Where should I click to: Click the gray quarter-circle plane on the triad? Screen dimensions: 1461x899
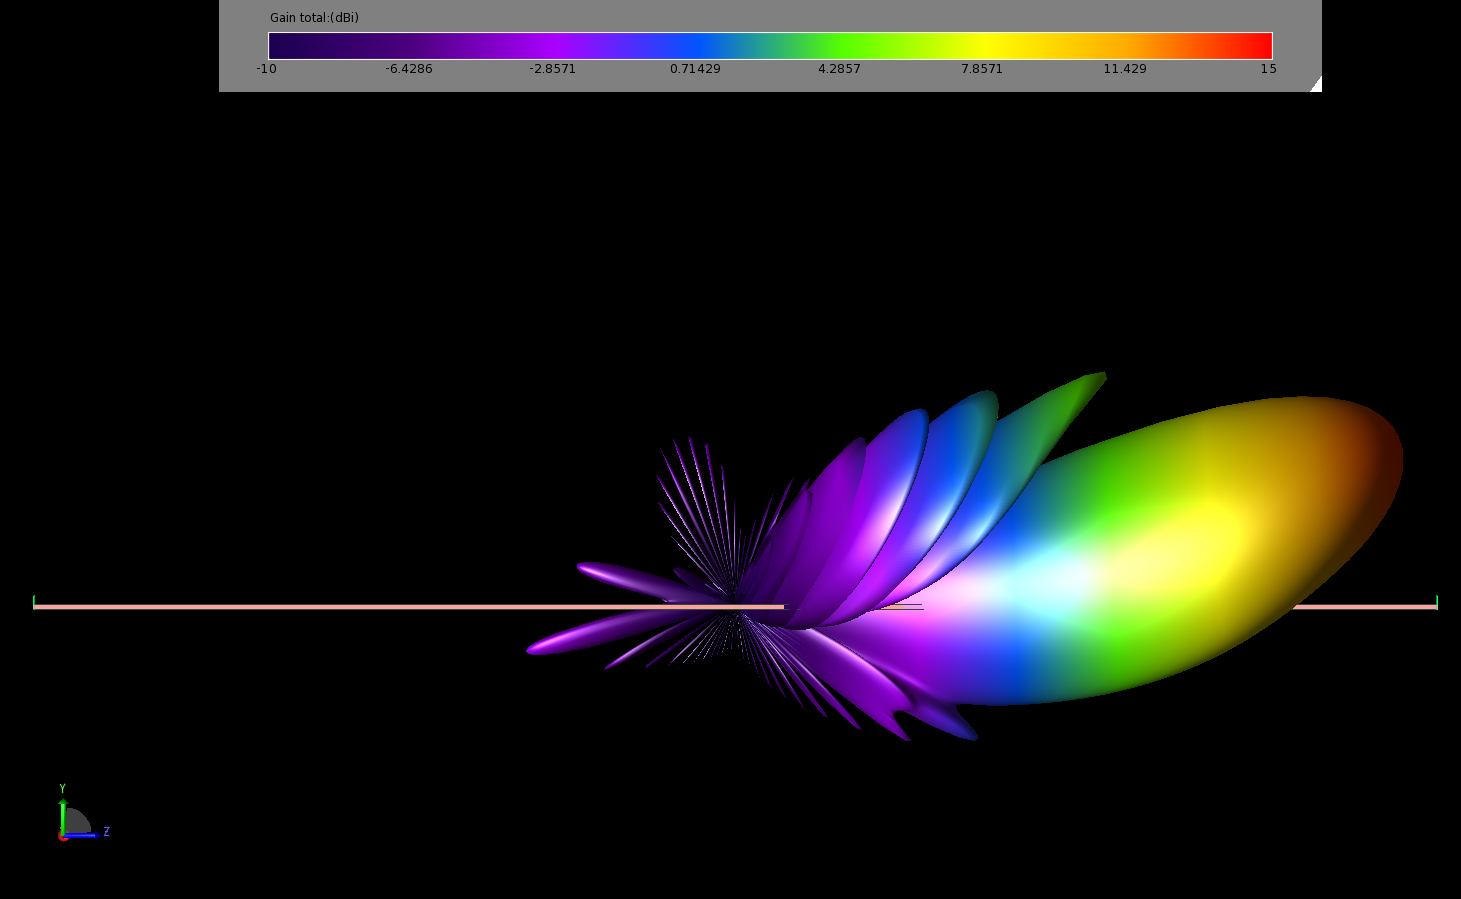(x=76, y=823)
